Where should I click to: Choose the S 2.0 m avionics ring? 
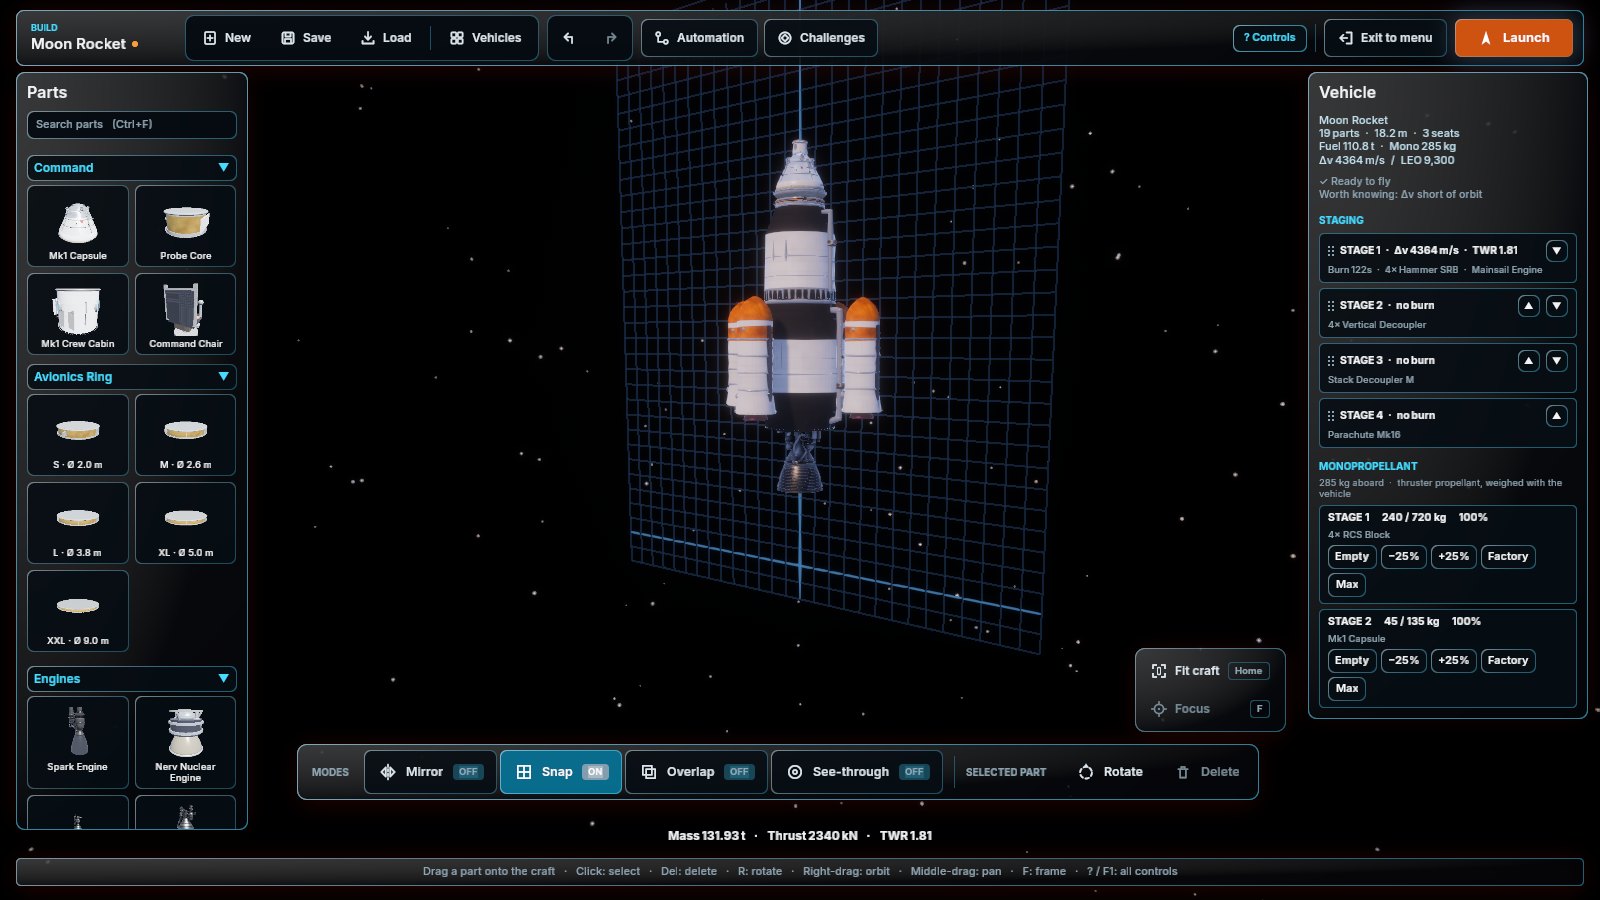pyautogui.click(x=78, y=435)
